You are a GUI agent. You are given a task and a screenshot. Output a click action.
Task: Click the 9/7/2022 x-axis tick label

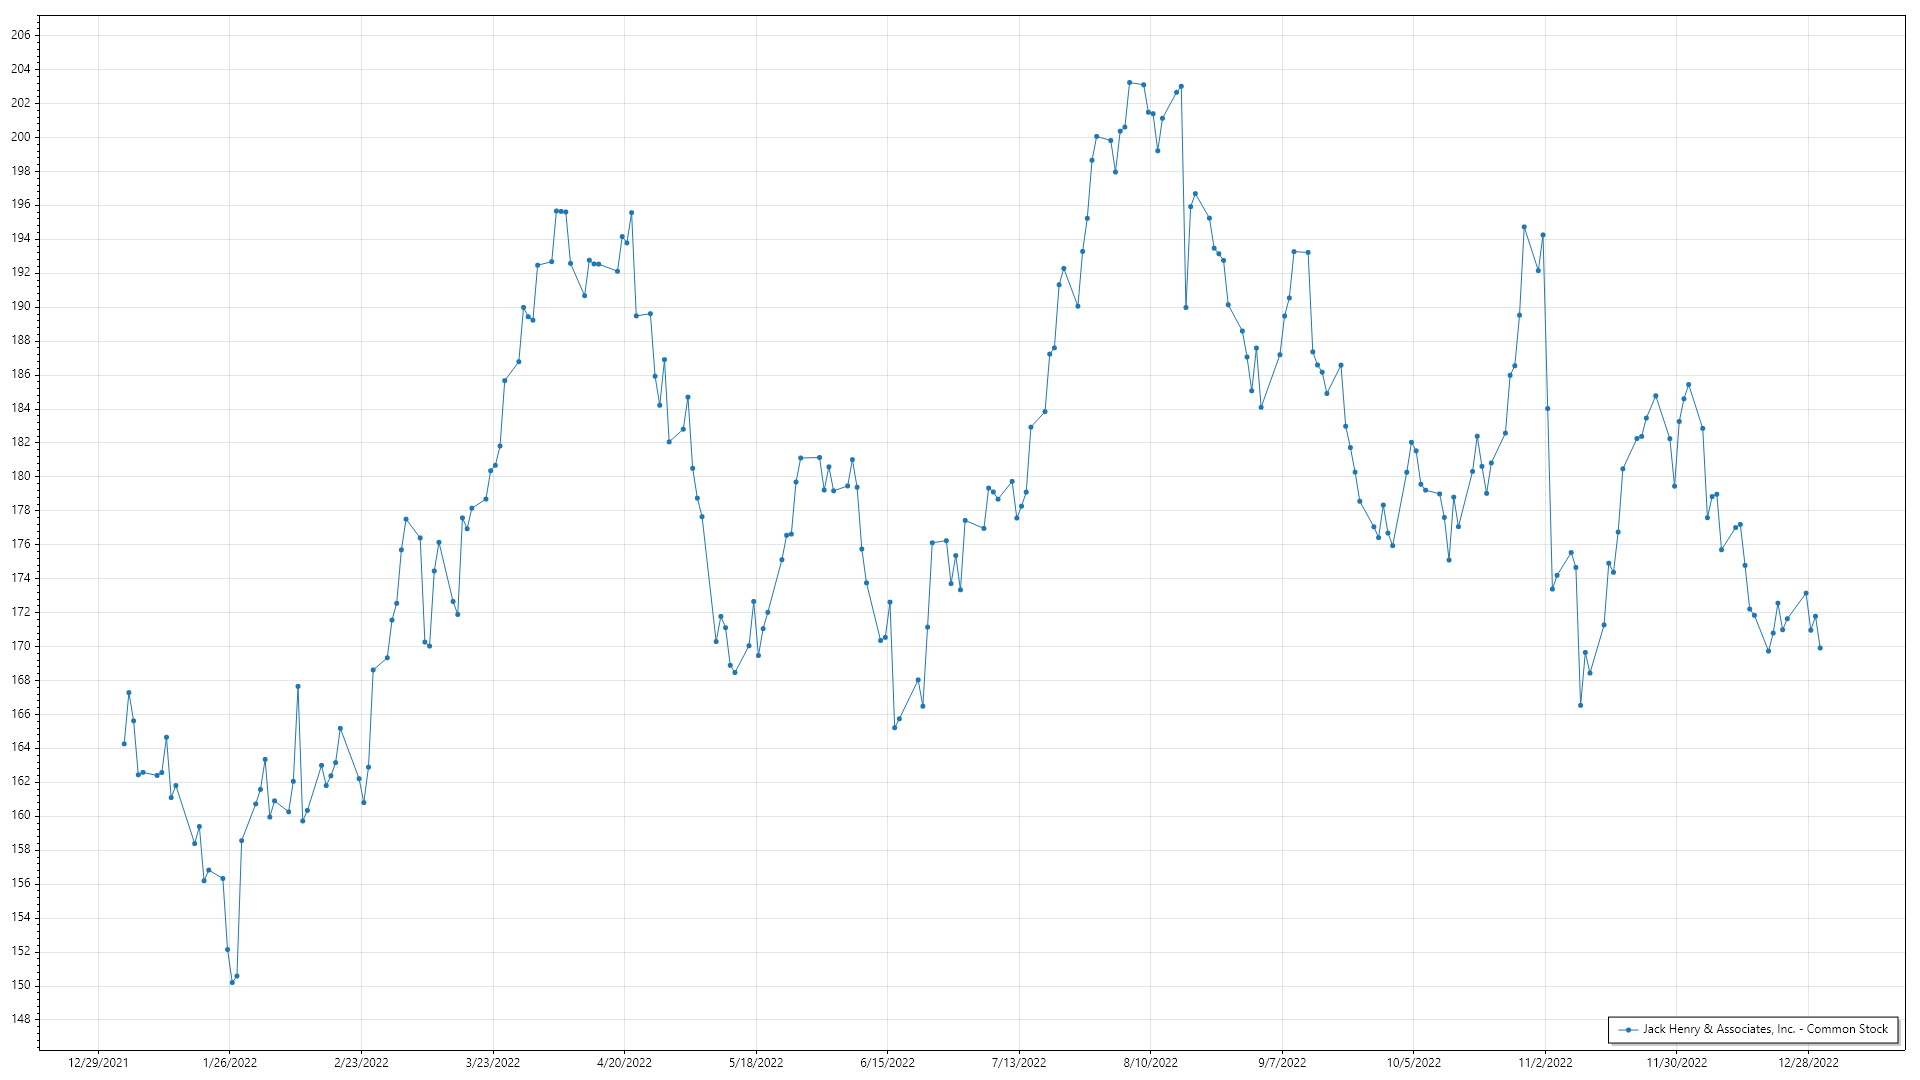1282,1062
